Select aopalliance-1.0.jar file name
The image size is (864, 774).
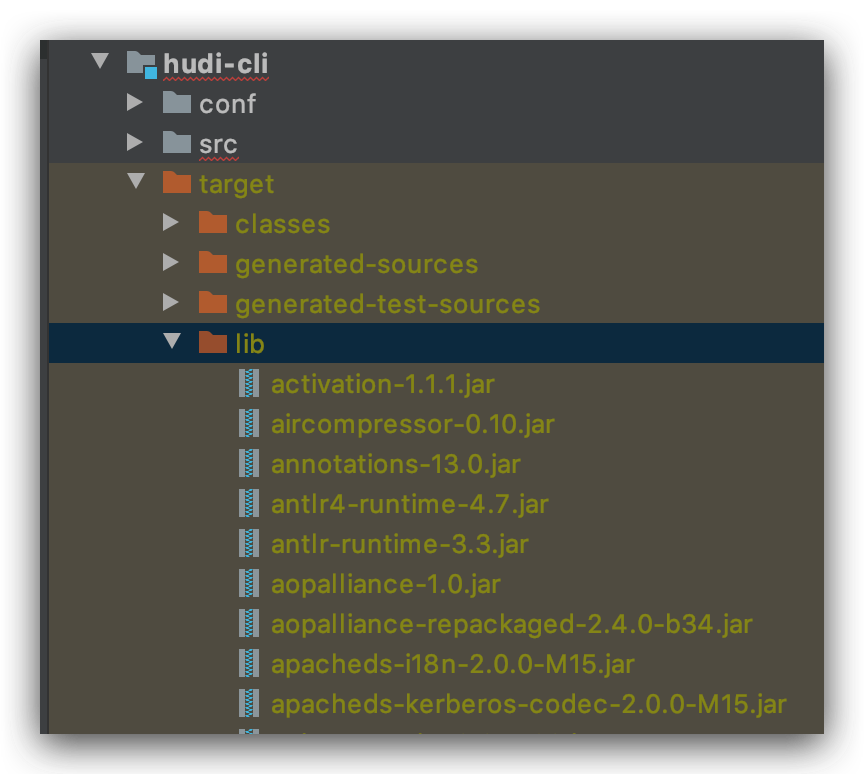click(386, 584)
